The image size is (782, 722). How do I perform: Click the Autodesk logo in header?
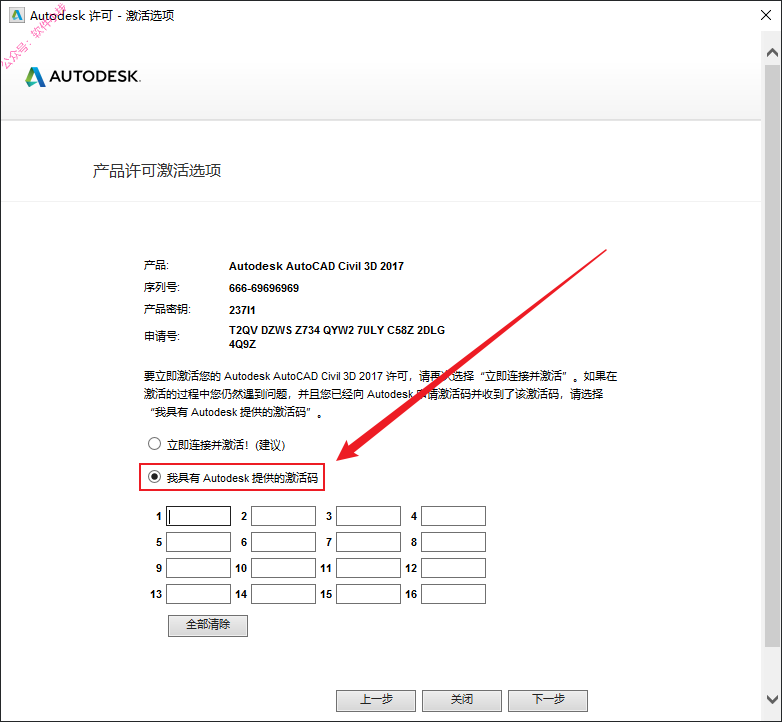point(83,76)
